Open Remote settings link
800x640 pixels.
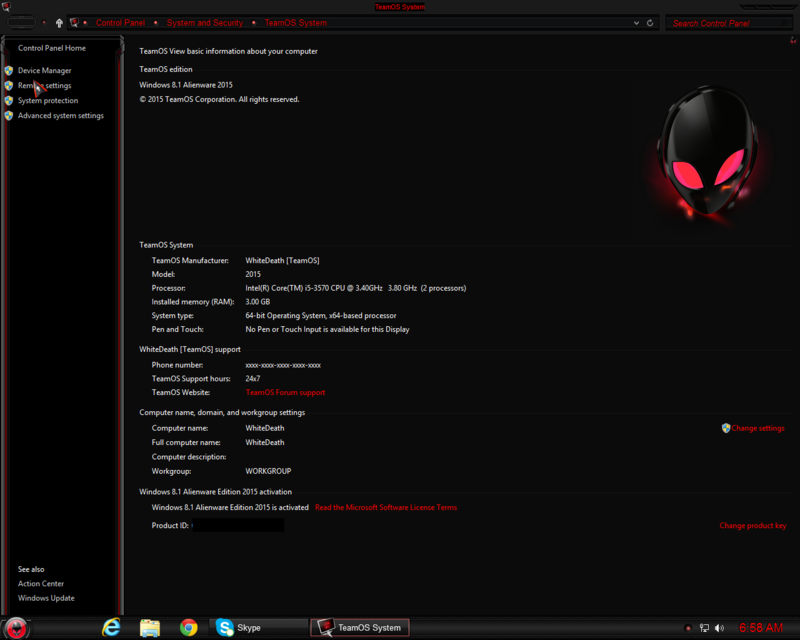pyautogui.click(x=44, y=85)
